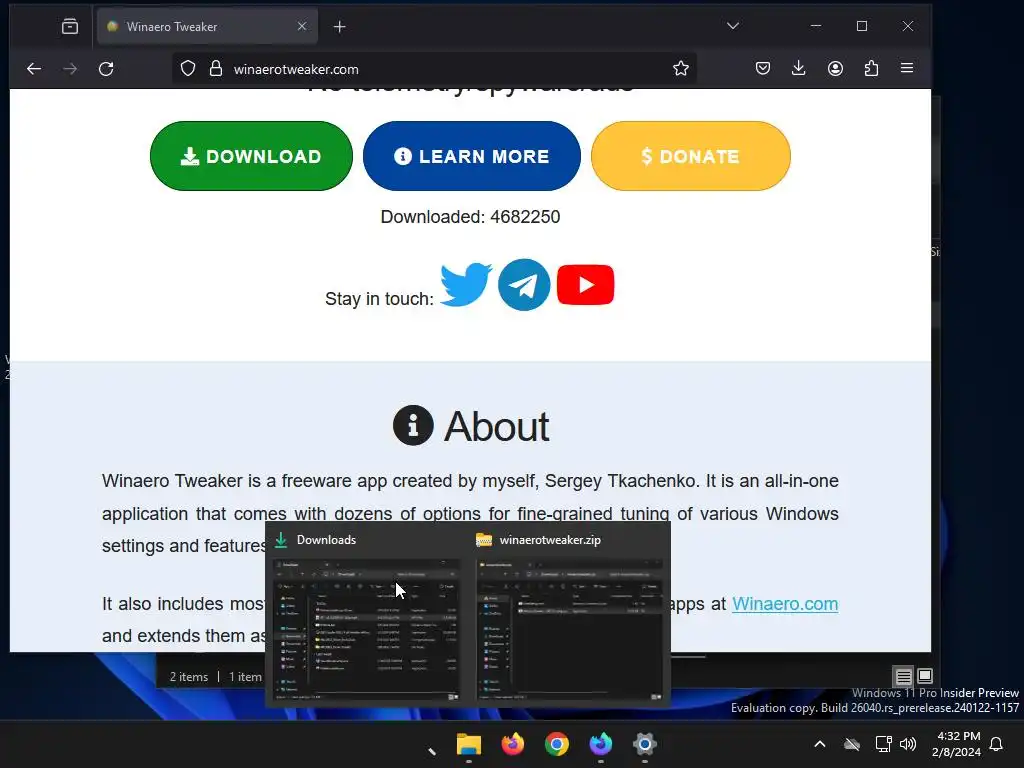1024x768 pixels.
Task: Open the shield tracking protection icon
Action: 188,69
